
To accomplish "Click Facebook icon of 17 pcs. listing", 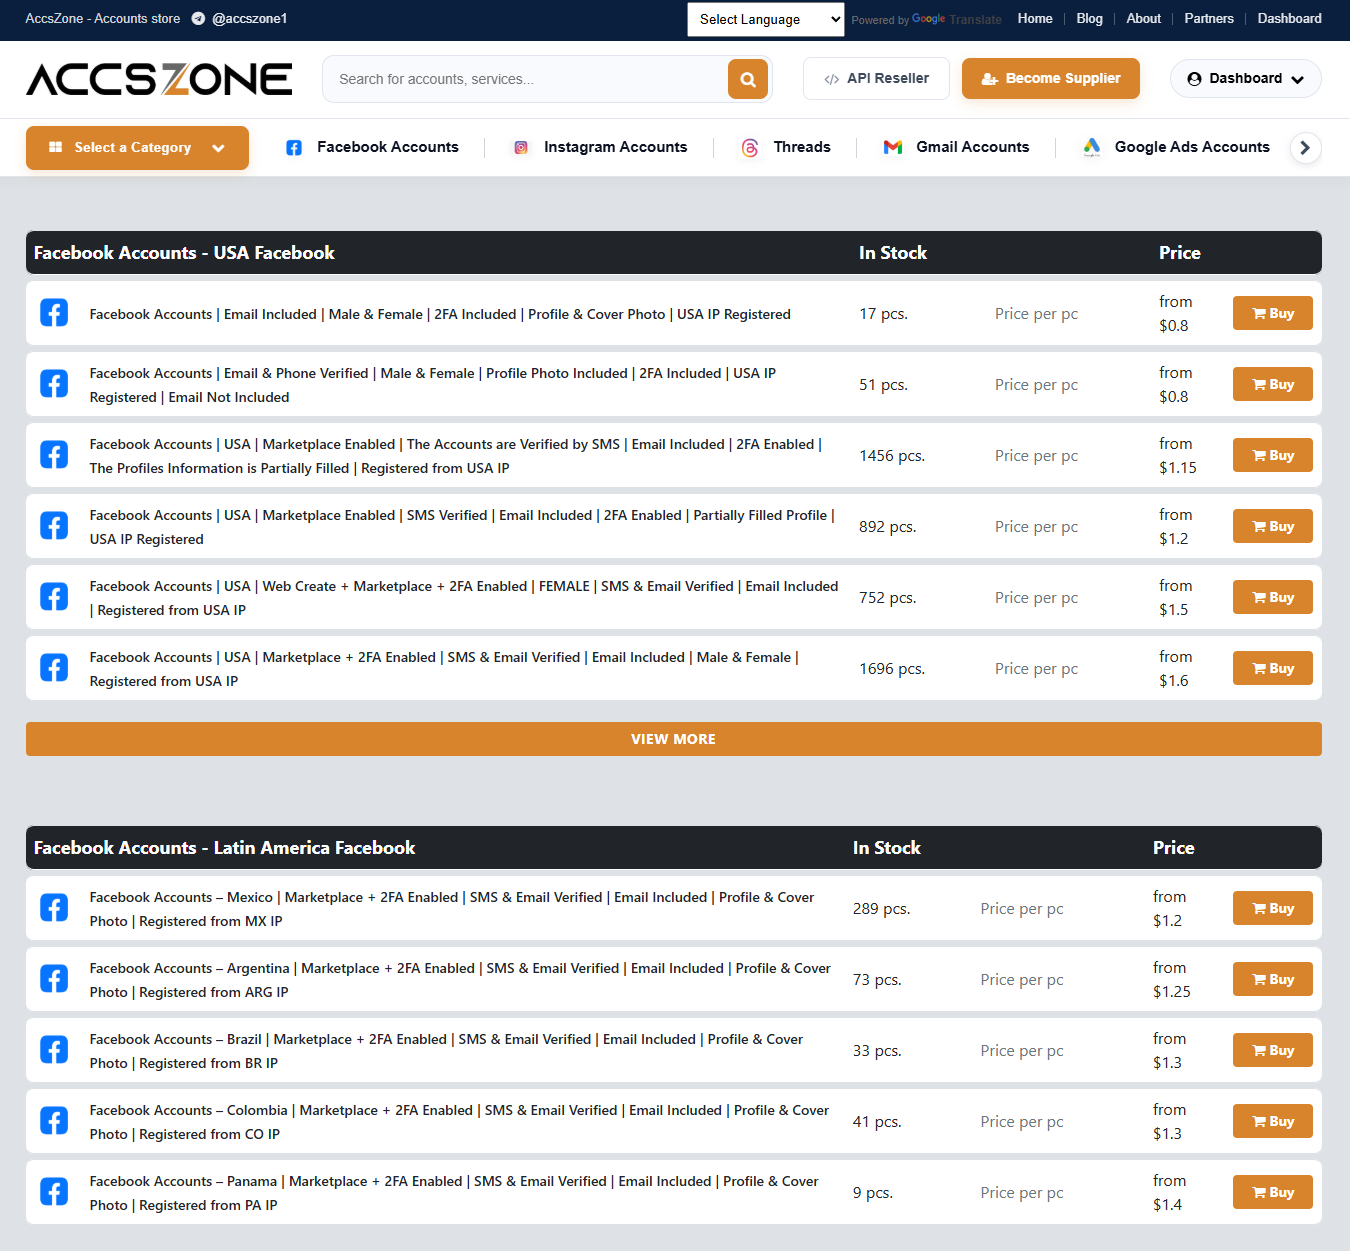I will click(x=54, y=313).
